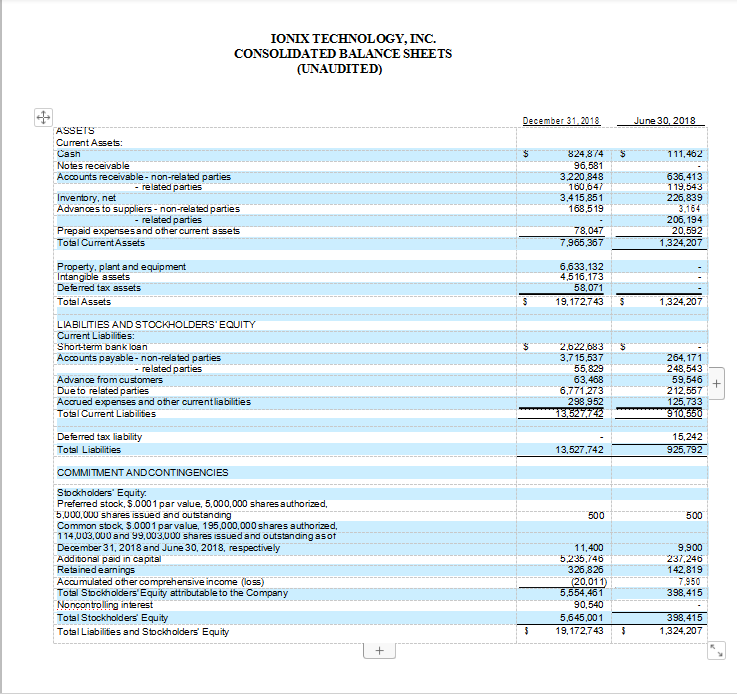Screen dimensions: 737x694
Task: Click the Notes receivable label
Action: point(93,166)
